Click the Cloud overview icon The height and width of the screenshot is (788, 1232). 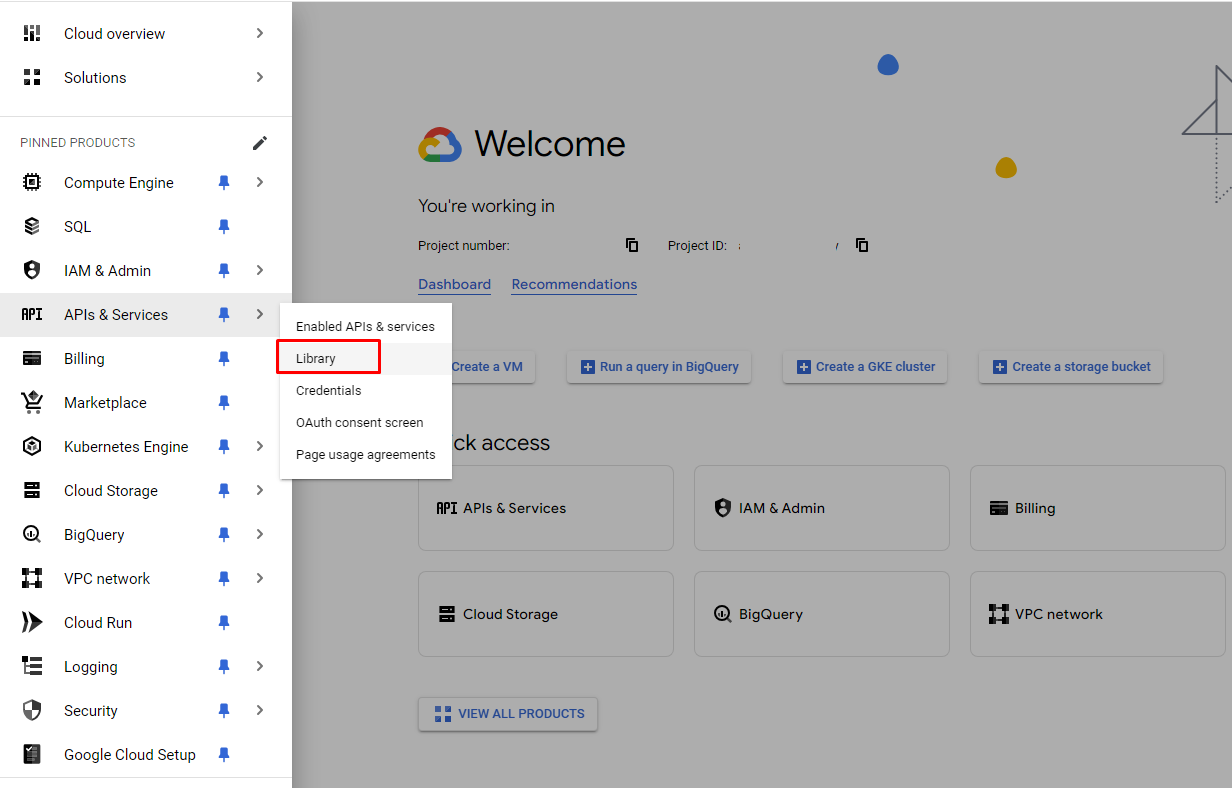tap(32, 33)
